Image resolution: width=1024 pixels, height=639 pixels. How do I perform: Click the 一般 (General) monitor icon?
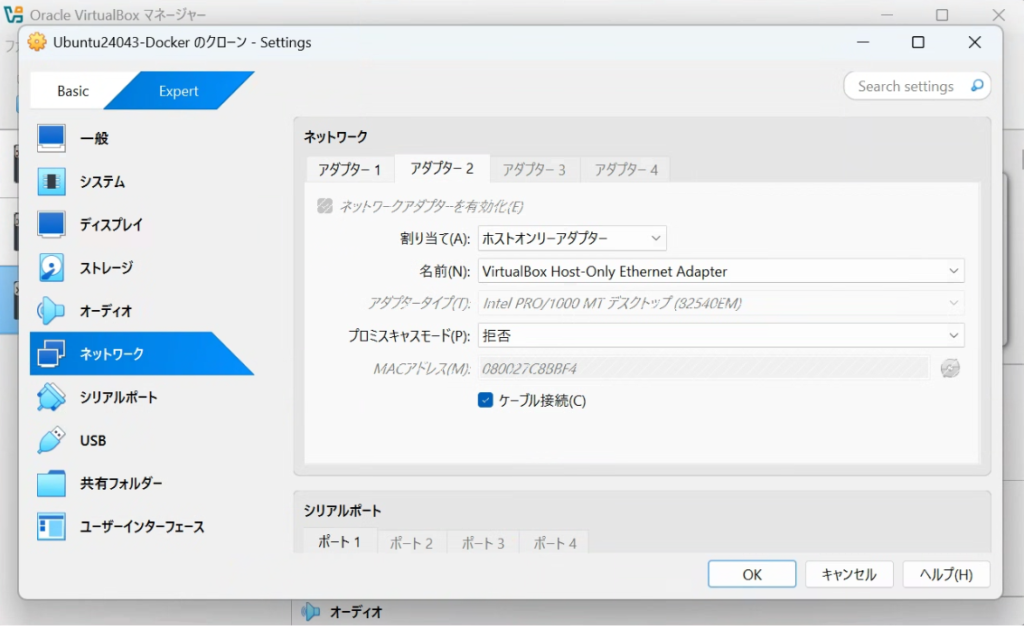coord(51,138)
